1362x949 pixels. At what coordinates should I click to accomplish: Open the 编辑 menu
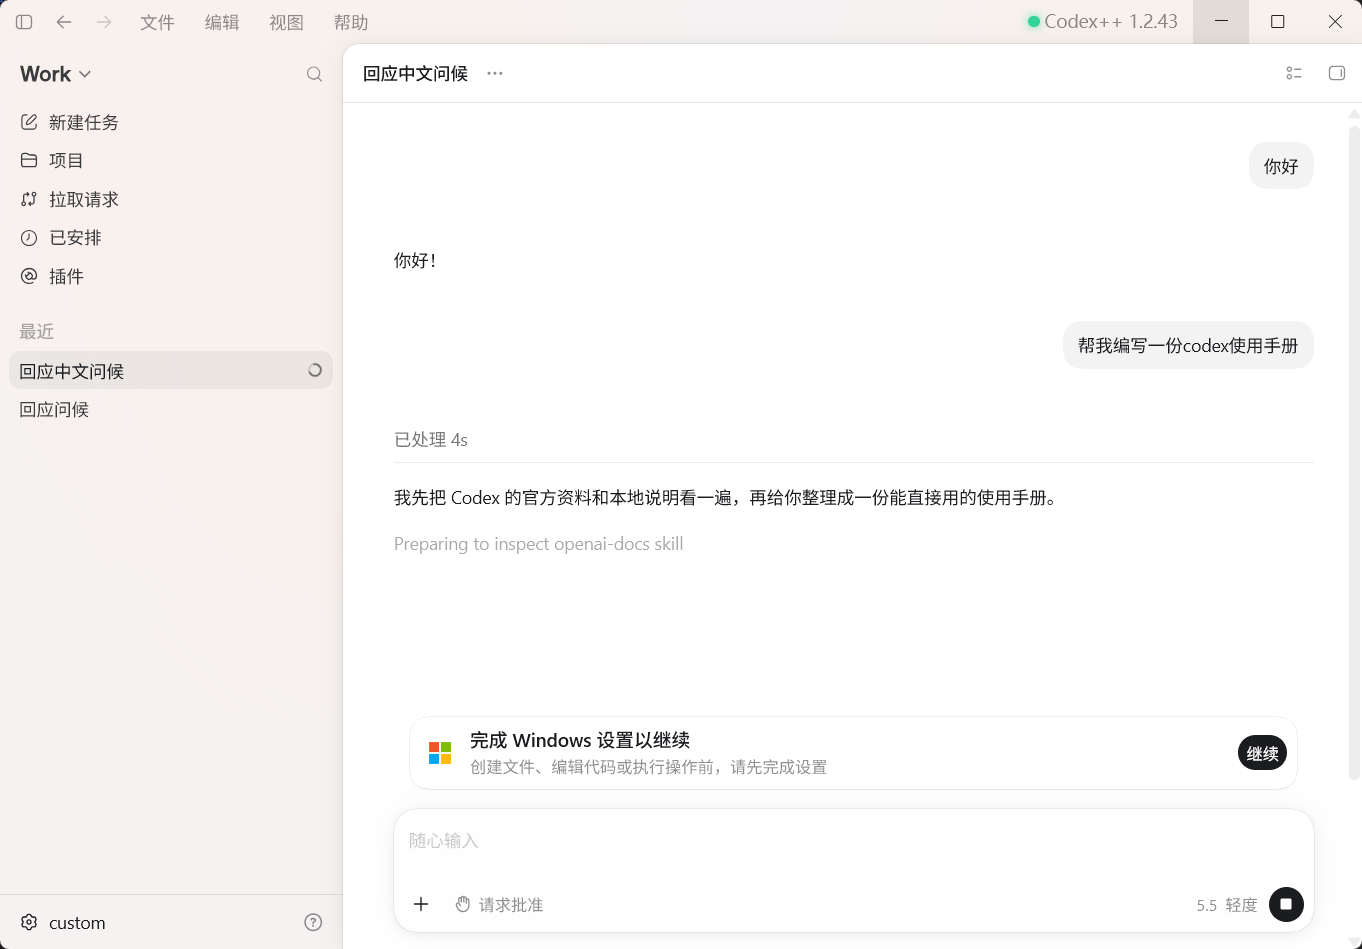click(222, 22)
